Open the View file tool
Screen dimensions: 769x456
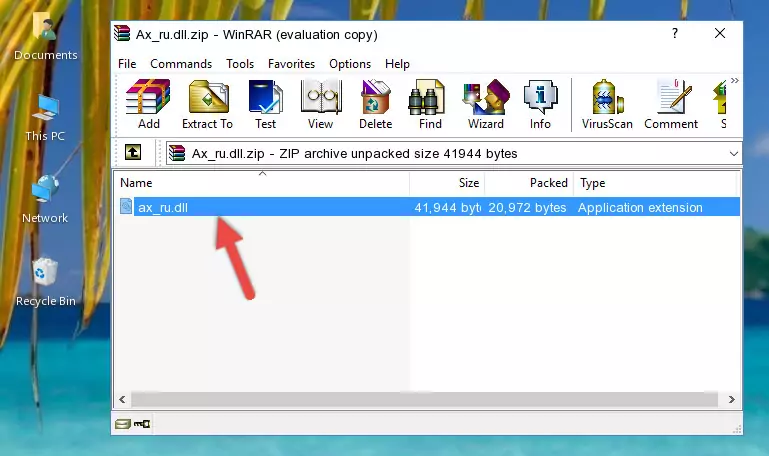[321, 104]
